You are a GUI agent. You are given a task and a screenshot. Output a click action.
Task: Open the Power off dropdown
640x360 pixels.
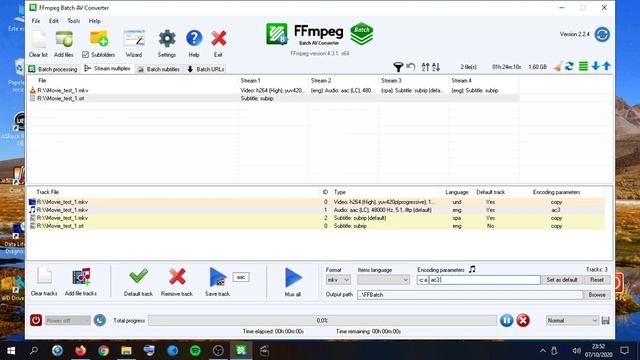[x=68, y=320]
